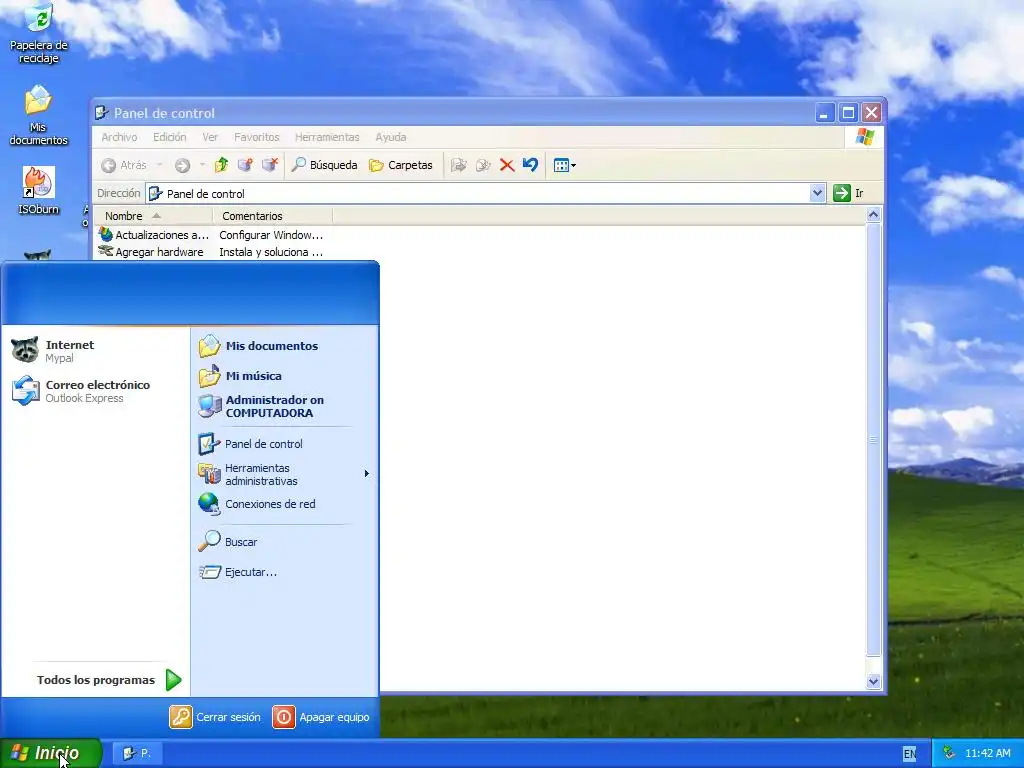Open the Herramientas menu

click(327, 137)
